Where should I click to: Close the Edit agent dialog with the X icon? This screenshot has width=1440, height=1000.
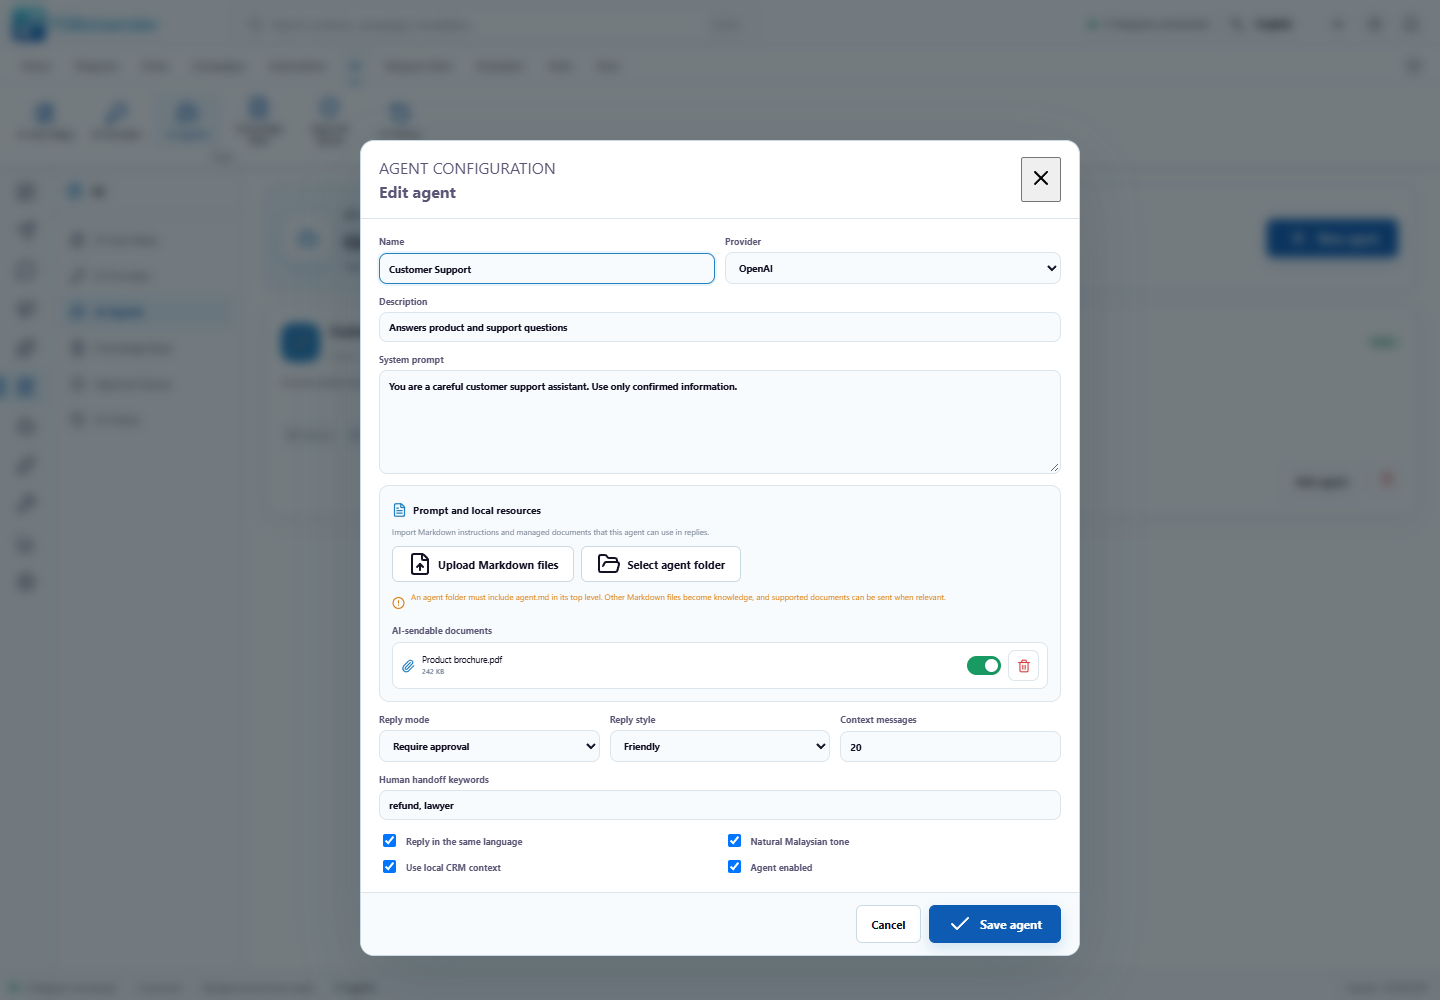[x=1040, y=179]
